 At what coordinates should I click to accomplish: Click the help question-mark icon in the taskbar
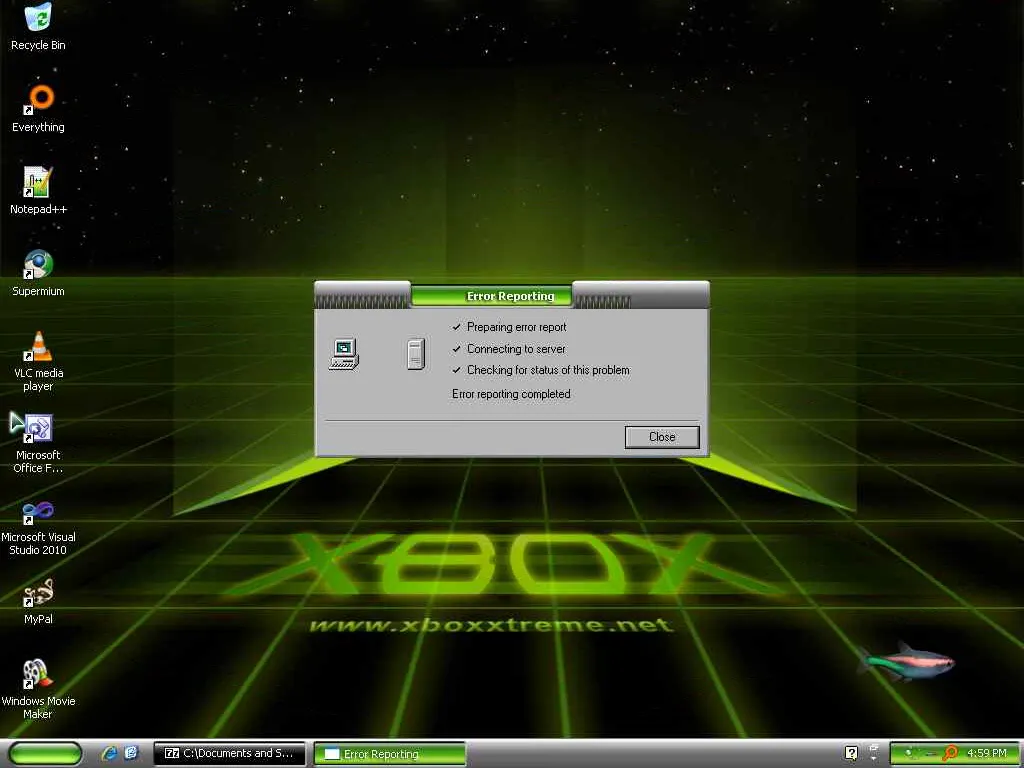[851, 753]
